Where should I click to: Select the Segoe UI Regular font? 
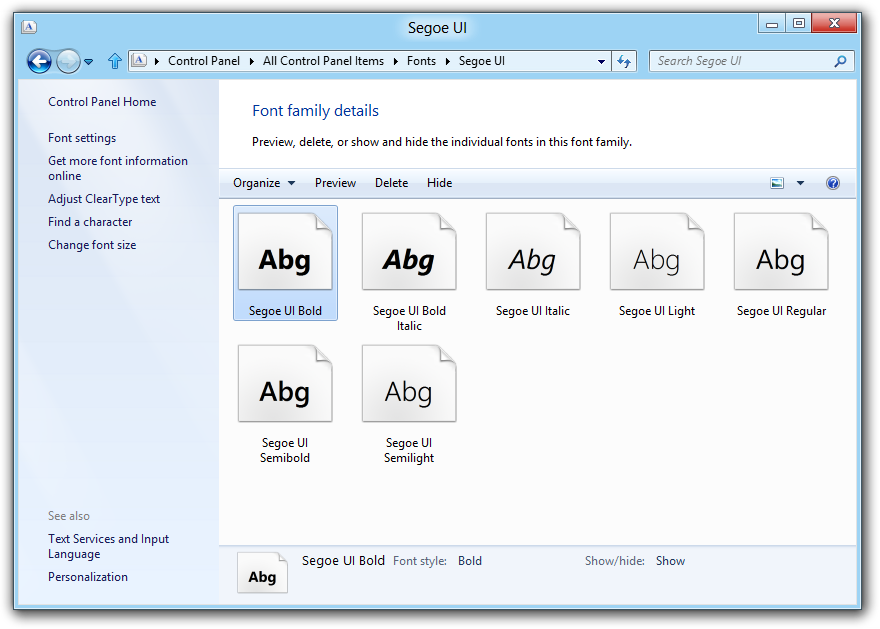click(781, 264)
